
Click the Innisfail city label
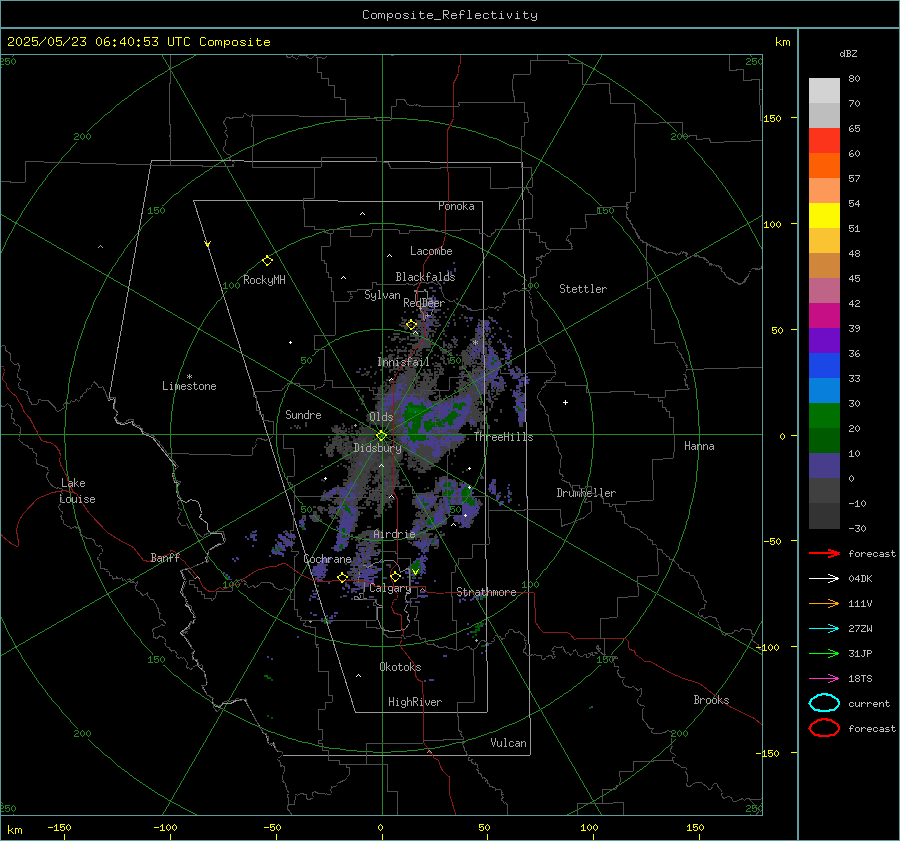[403, 362]
